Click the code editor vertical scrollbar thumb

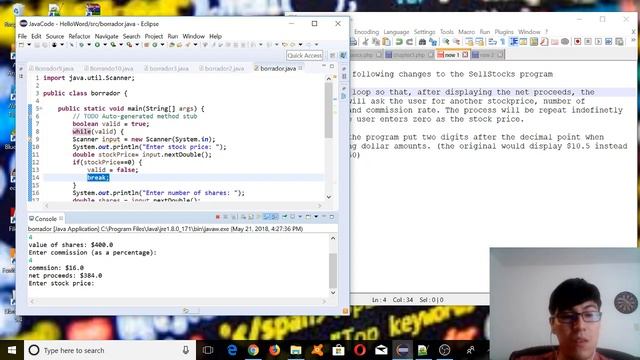pos(329,111)
